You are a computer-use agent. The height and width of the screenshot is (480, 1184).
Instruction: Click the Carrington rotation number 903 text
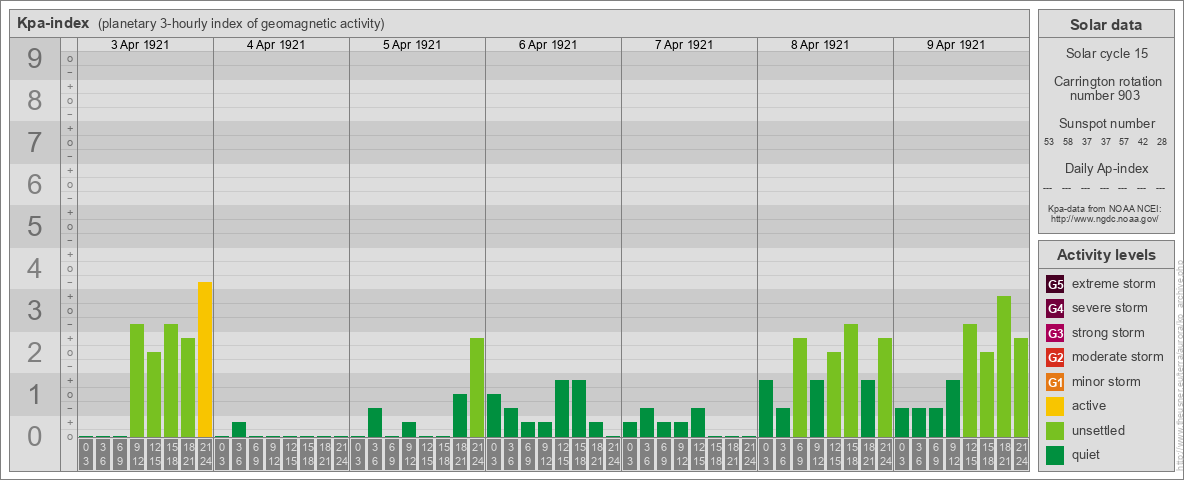click(x=1108, y=88)
